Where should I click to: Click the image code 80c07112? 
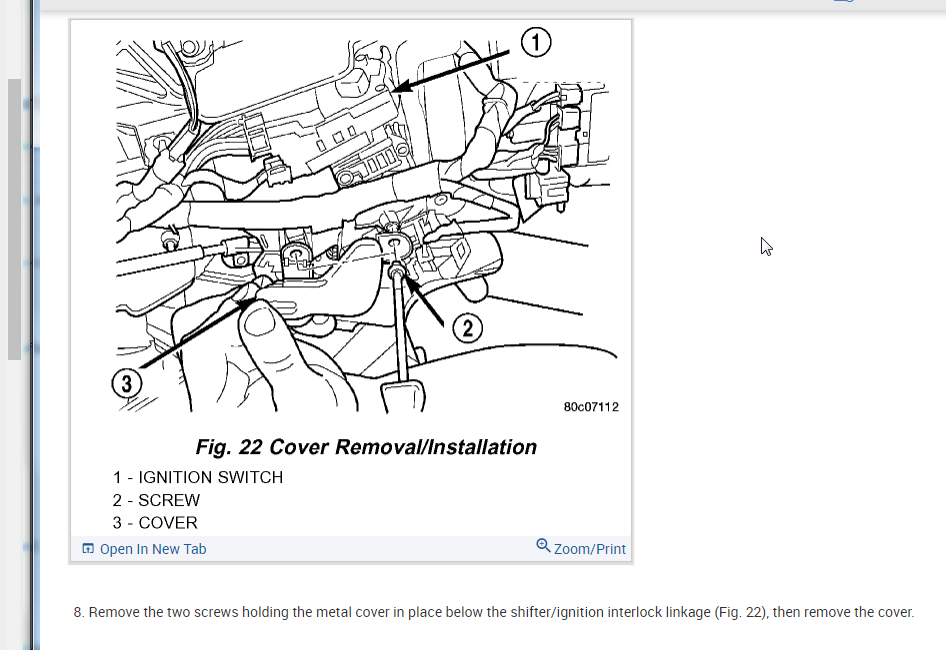click(x=591, y=407)
